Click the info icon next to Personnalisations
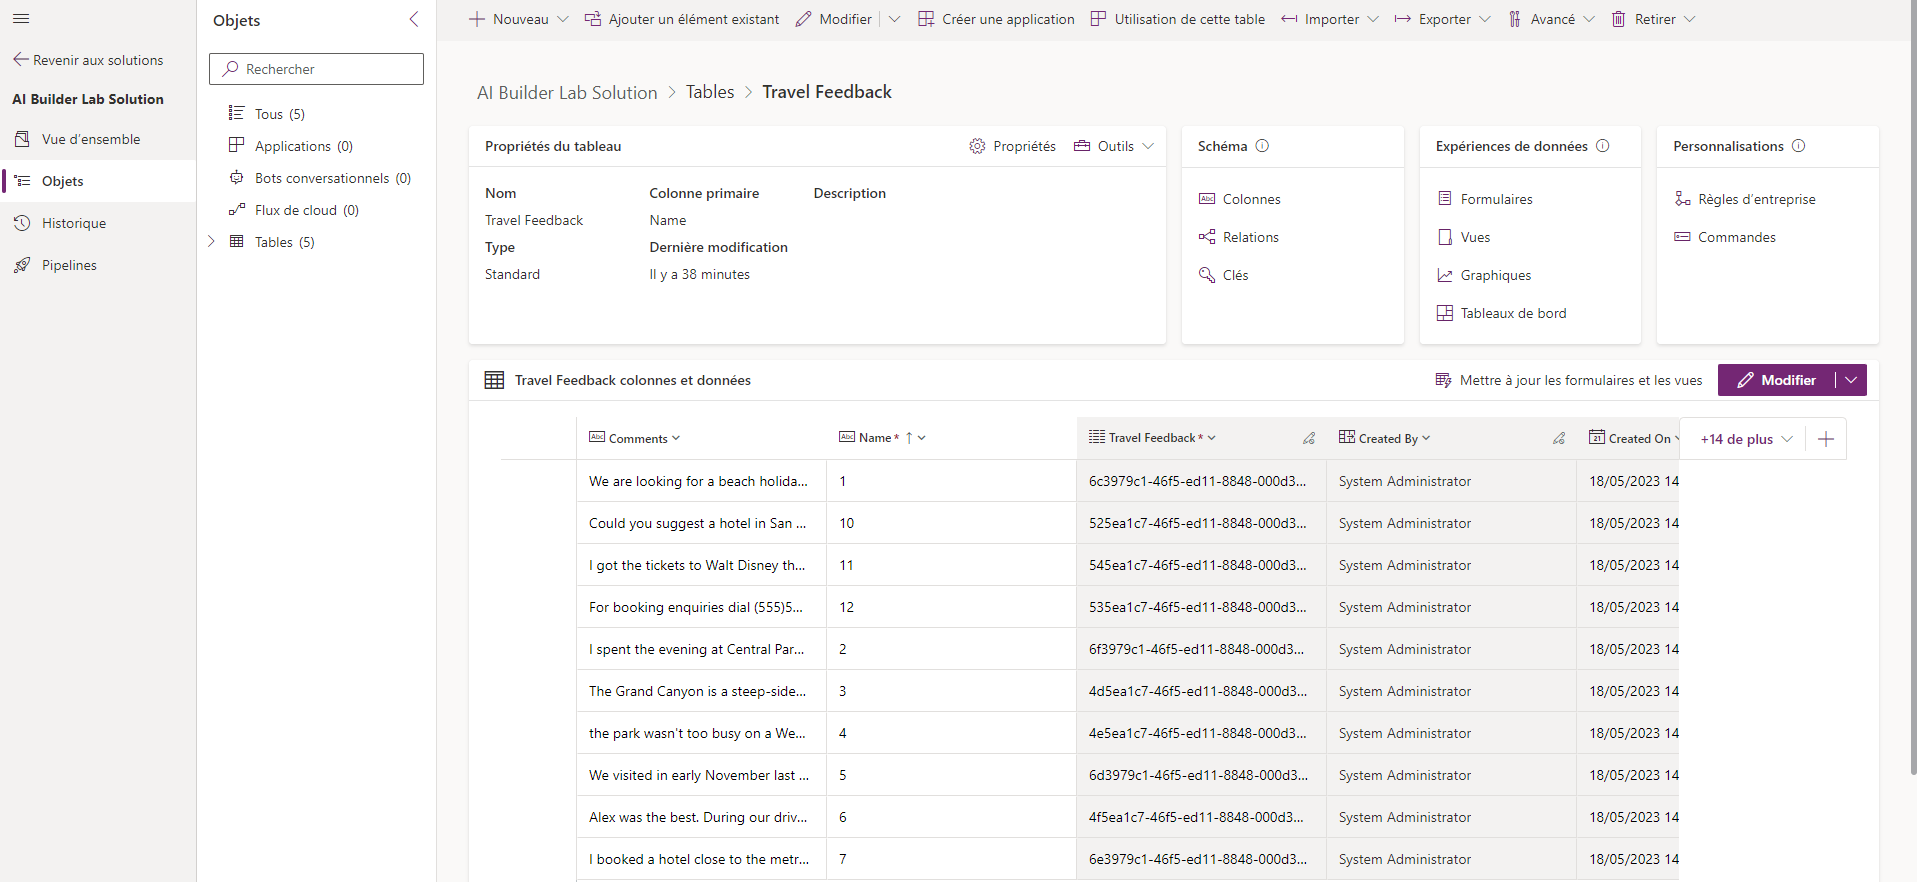The height and width of the screenshot is (882, 1917). pyautogui.click(x=1799, y=146)
